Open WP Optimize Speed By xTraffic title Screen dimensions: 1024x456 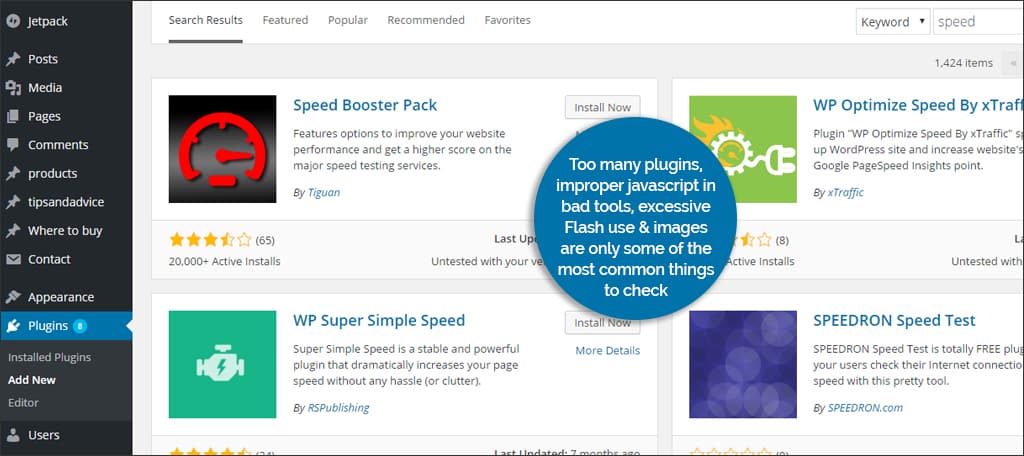(918, 105)
